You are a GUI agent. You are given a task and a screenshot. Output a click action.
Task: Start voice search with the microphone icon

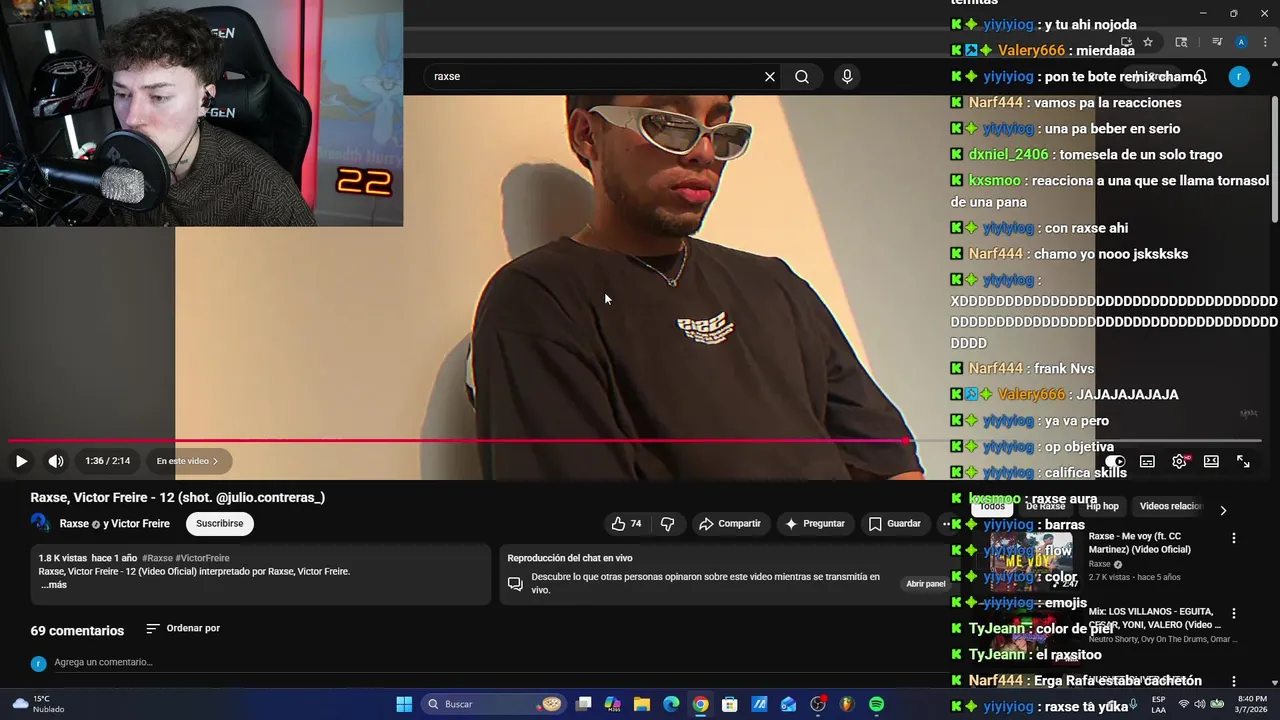(847, 76)
